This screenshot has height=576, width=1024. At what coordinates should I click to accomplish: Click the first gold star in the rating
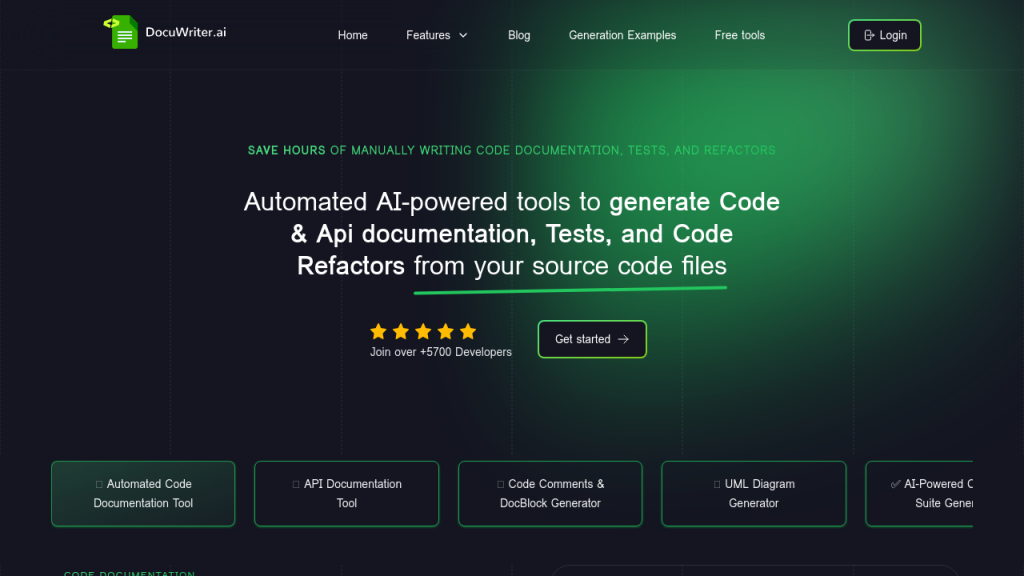pyautogui.click(x=378, y=331)
